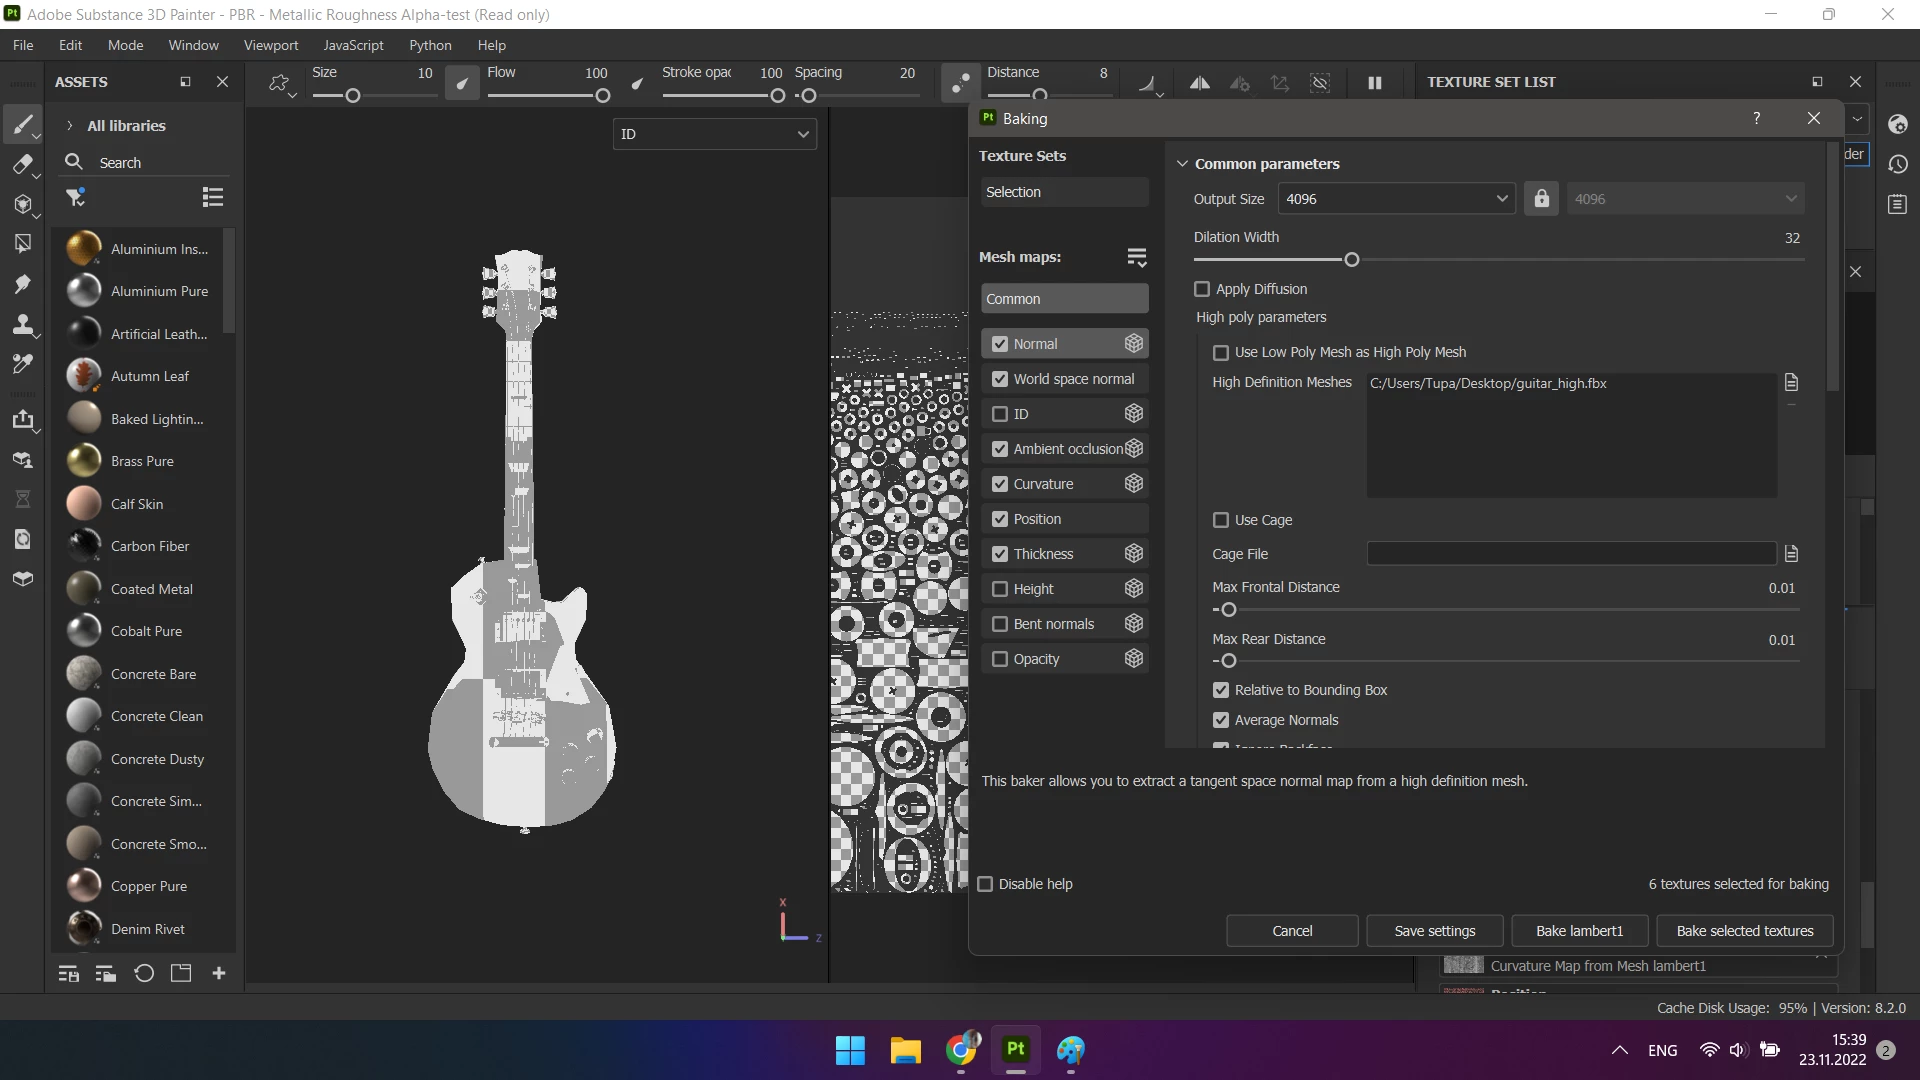Screen dimensions: 1920x1080
Task: Select the Polygon Fill tool
Action: [22, 244]
